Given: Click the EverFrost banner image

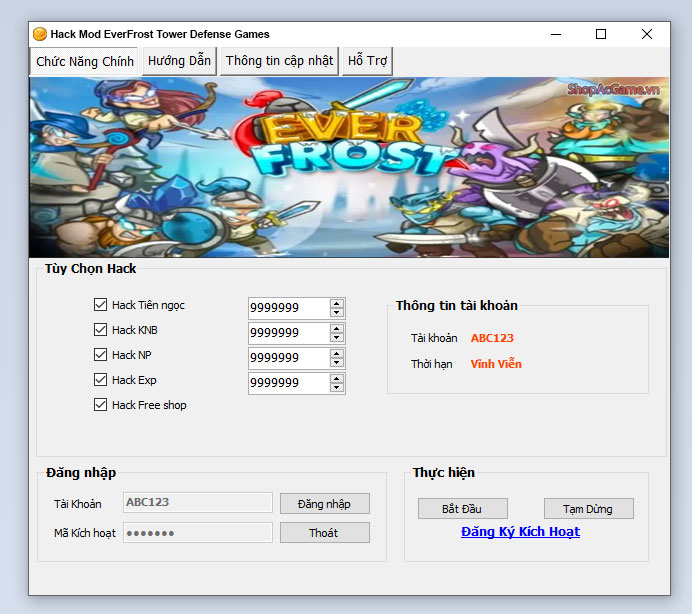Looking at the screenshot, I should pos(349,167).
